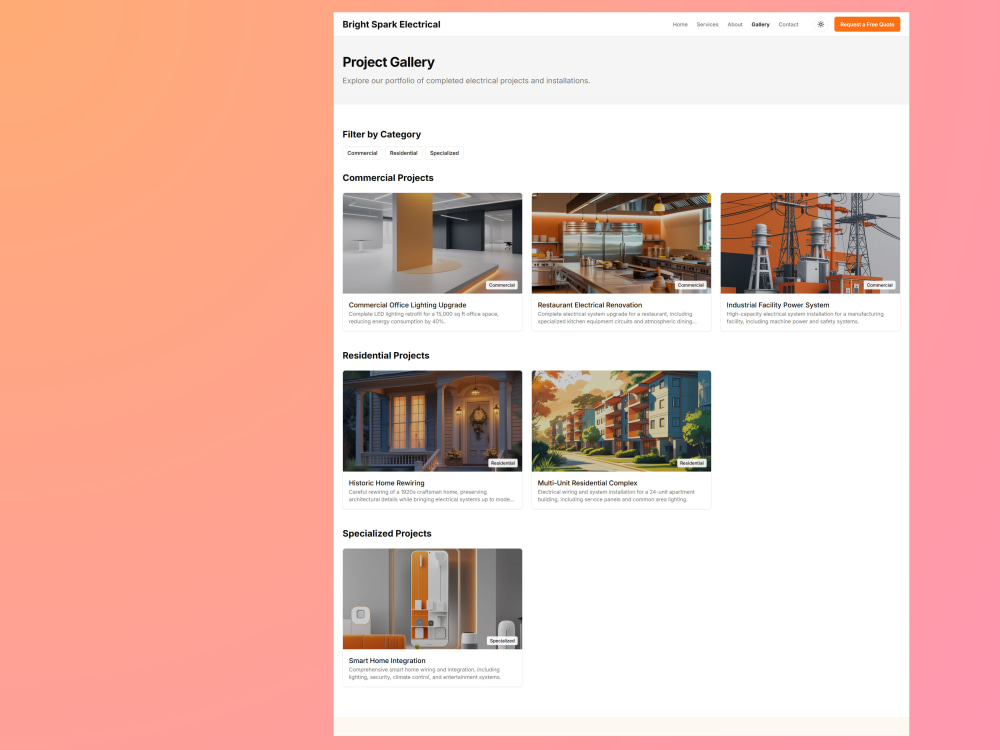Click Commercial badge on industrial facility card
1000x750 pixels.
point(879,285)
